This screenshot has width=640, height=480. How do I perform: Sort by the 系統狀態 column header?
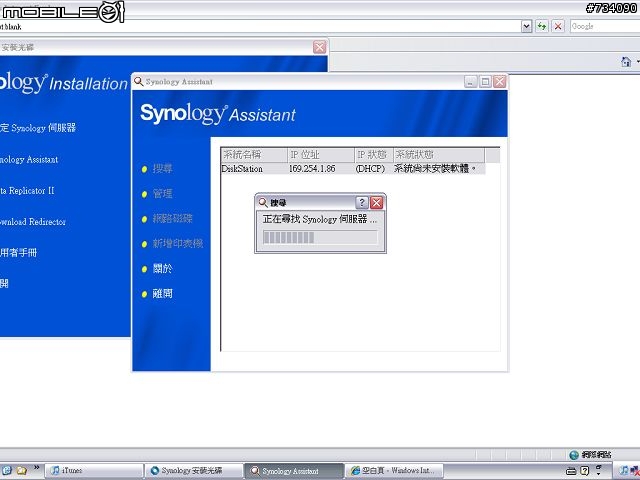tap(439, 155)
